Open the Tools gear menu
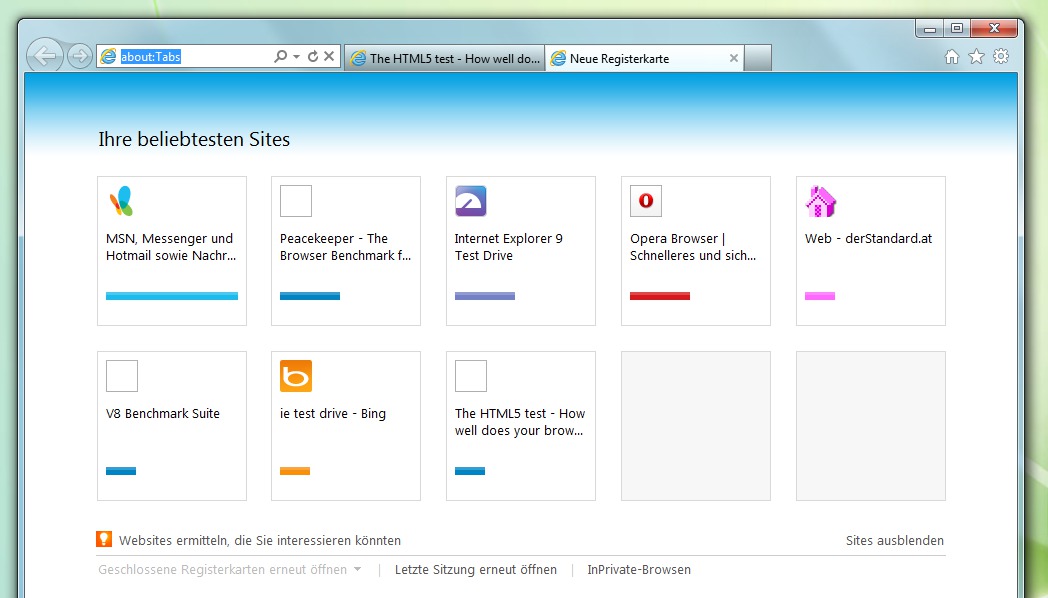The height and width of the screenshot is (598, 1048). tap(1001, 57)
